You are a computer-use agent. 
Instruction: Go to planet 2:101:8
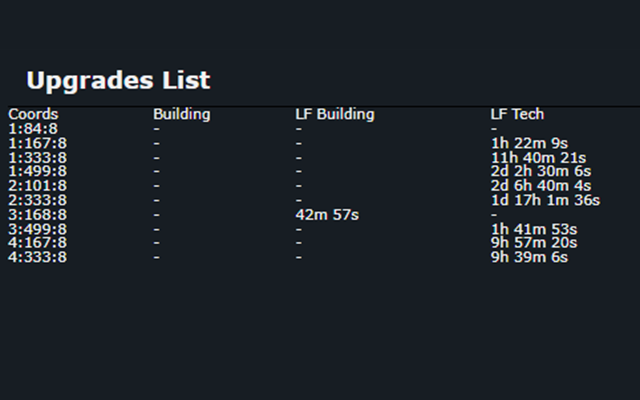(x=37, y=186)
